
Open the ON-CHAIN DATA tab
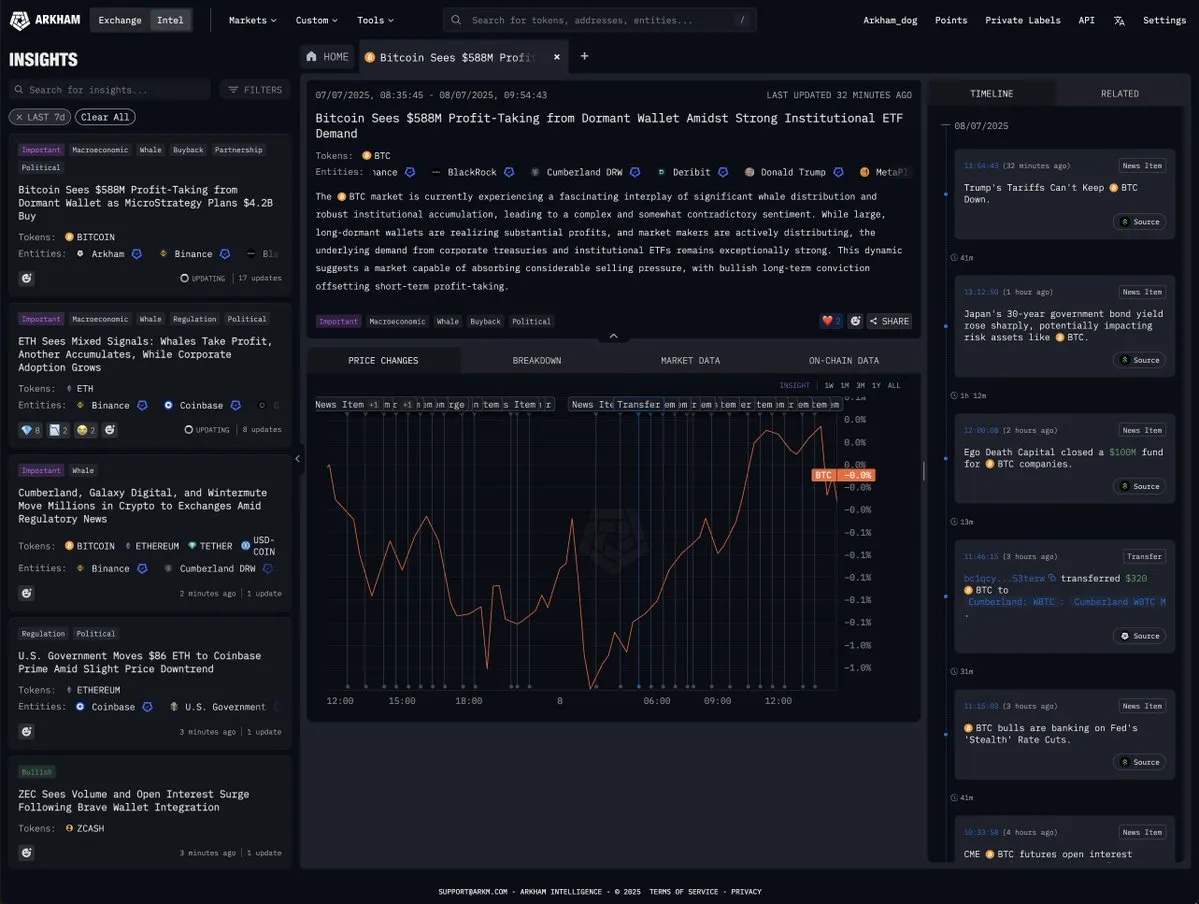click(x=844, y=360)
